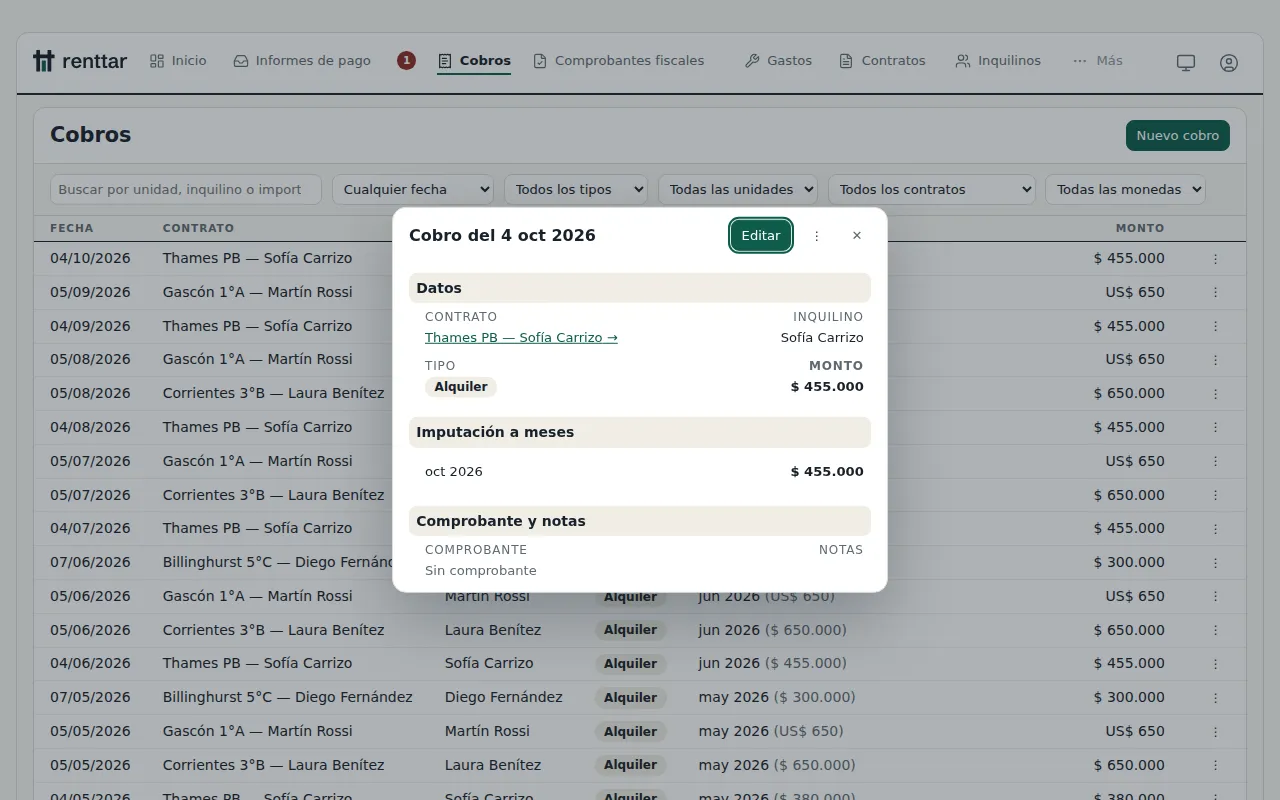Open the display monitor icon in header
Screen dimensions: 1280x800
1186,62
